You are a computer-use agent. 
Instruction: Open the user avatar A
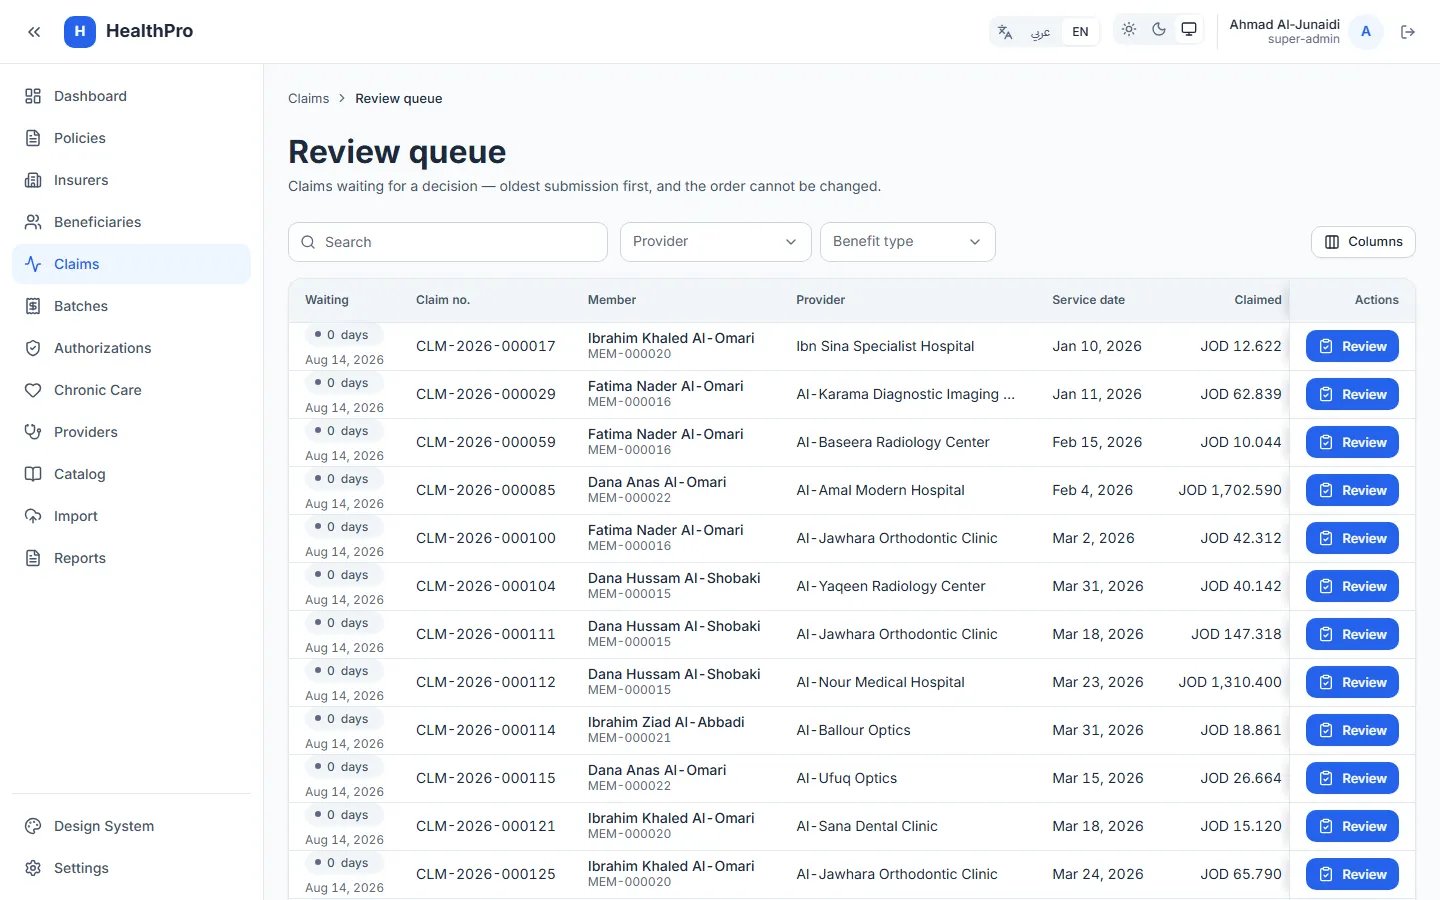click(x=1366, y=32)
